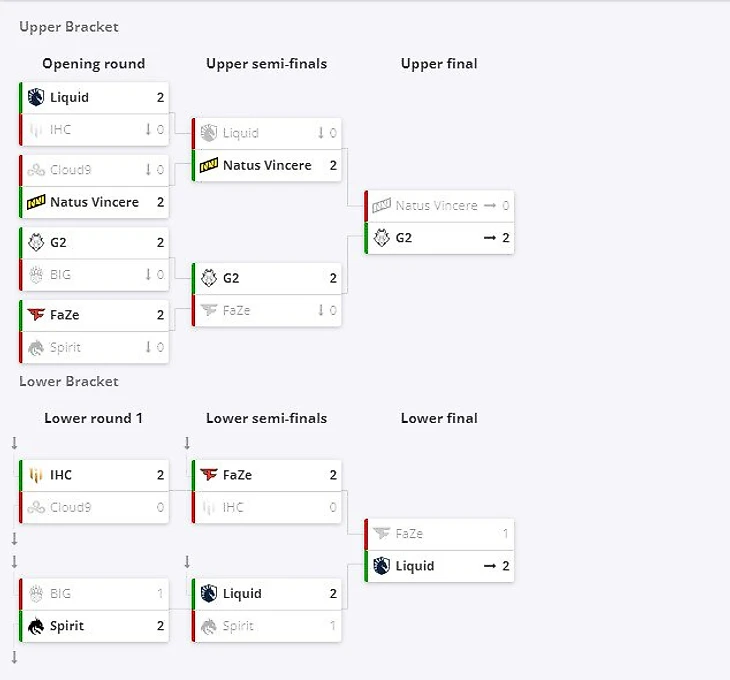Open Natus Vincere team in Opening round
Image resolution: width=730 pixels, height=680 pixels.
[x=94, y=202]
